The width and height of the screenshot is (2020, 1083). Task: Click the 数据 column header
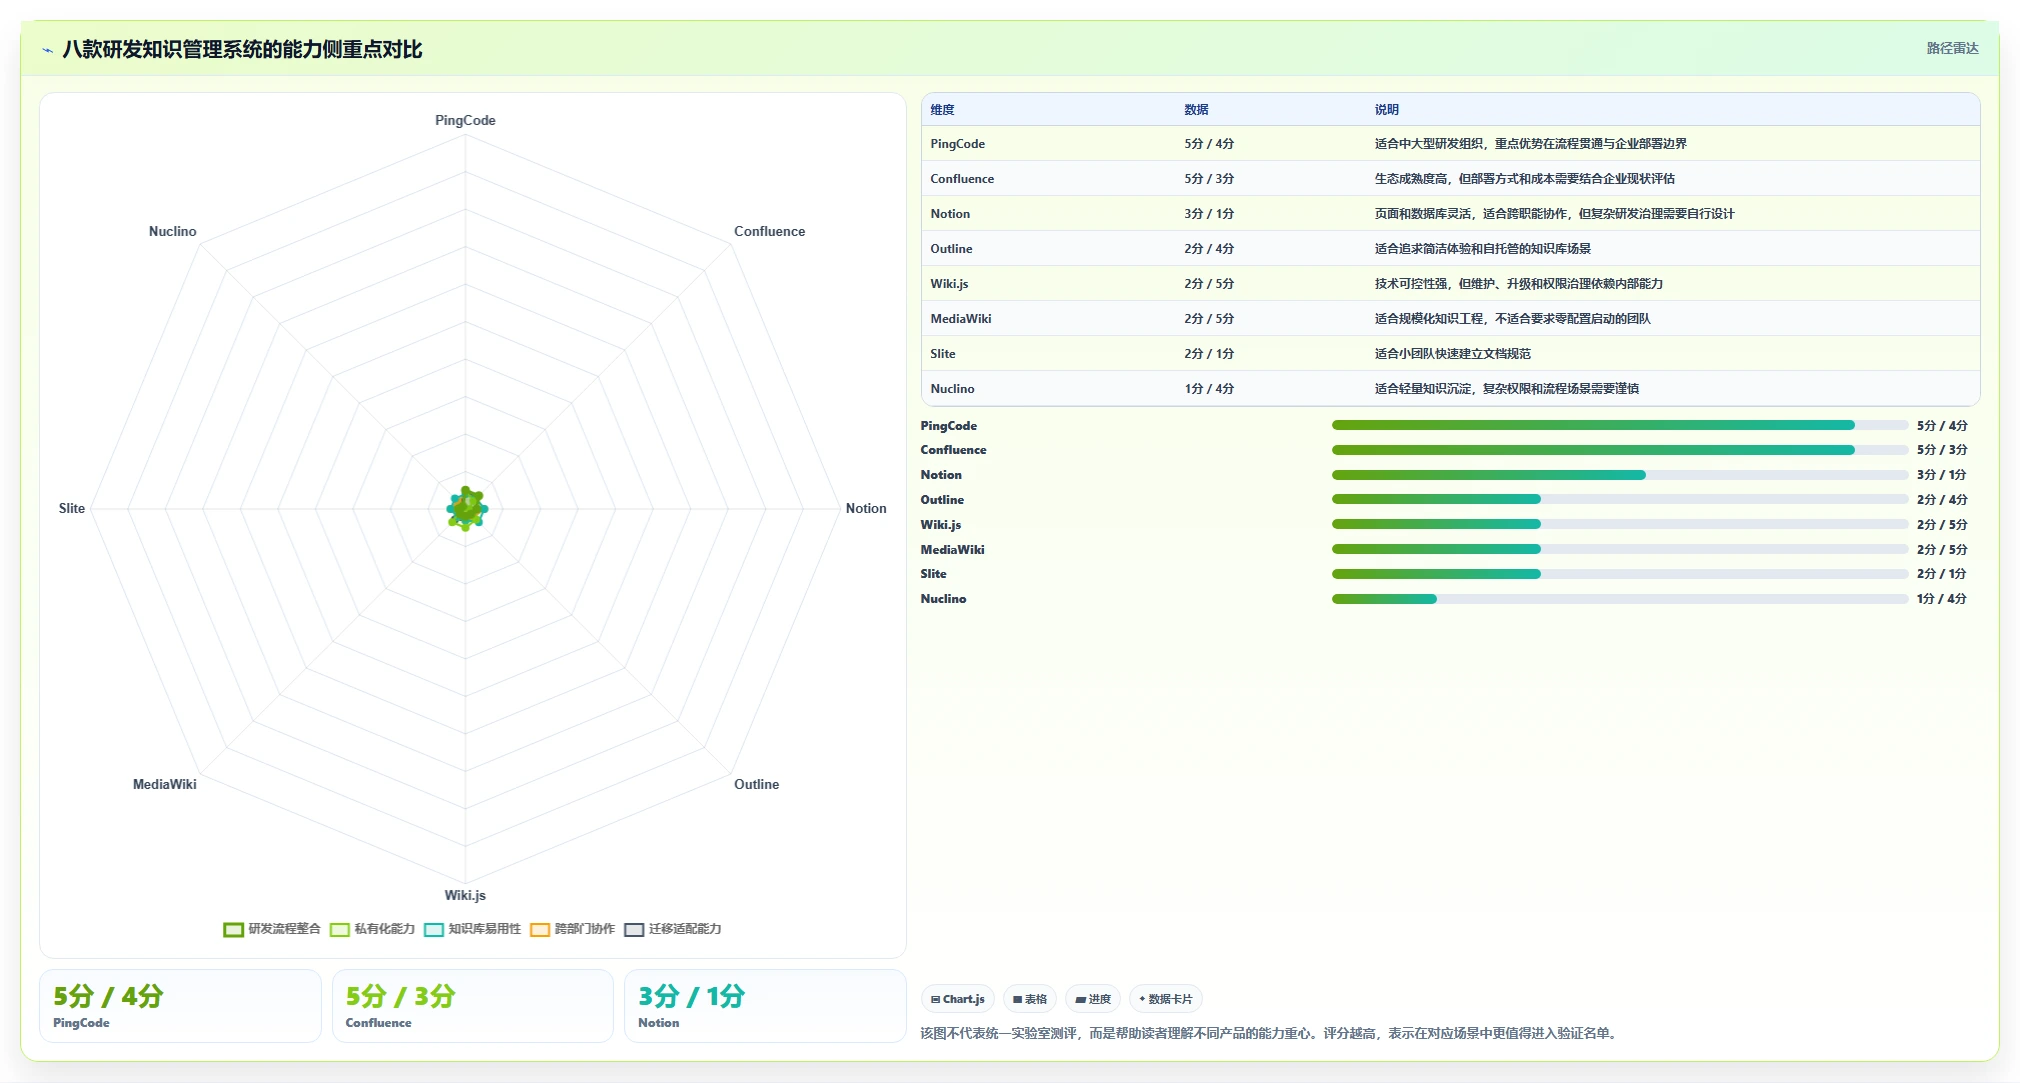tap(1196, 110)
